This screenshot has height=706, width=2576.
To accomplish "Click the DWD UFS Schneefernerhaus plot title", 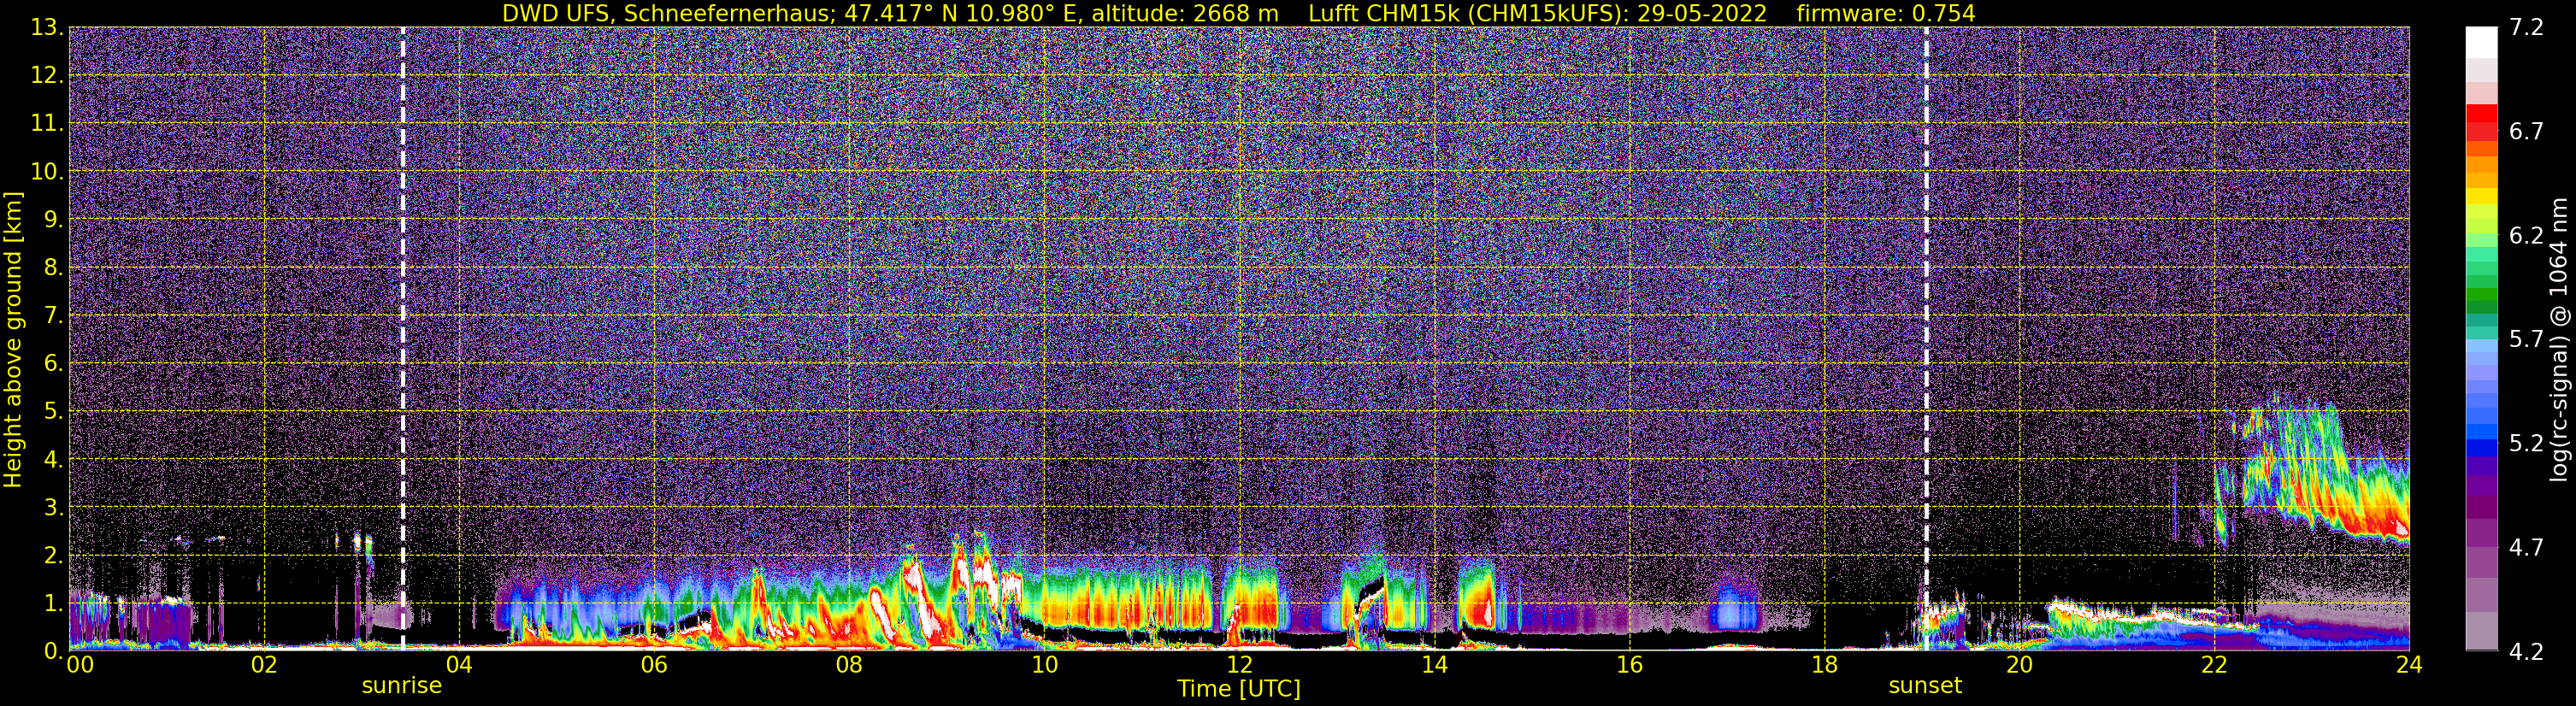I will pyautogui.click(x=890, y=13).
